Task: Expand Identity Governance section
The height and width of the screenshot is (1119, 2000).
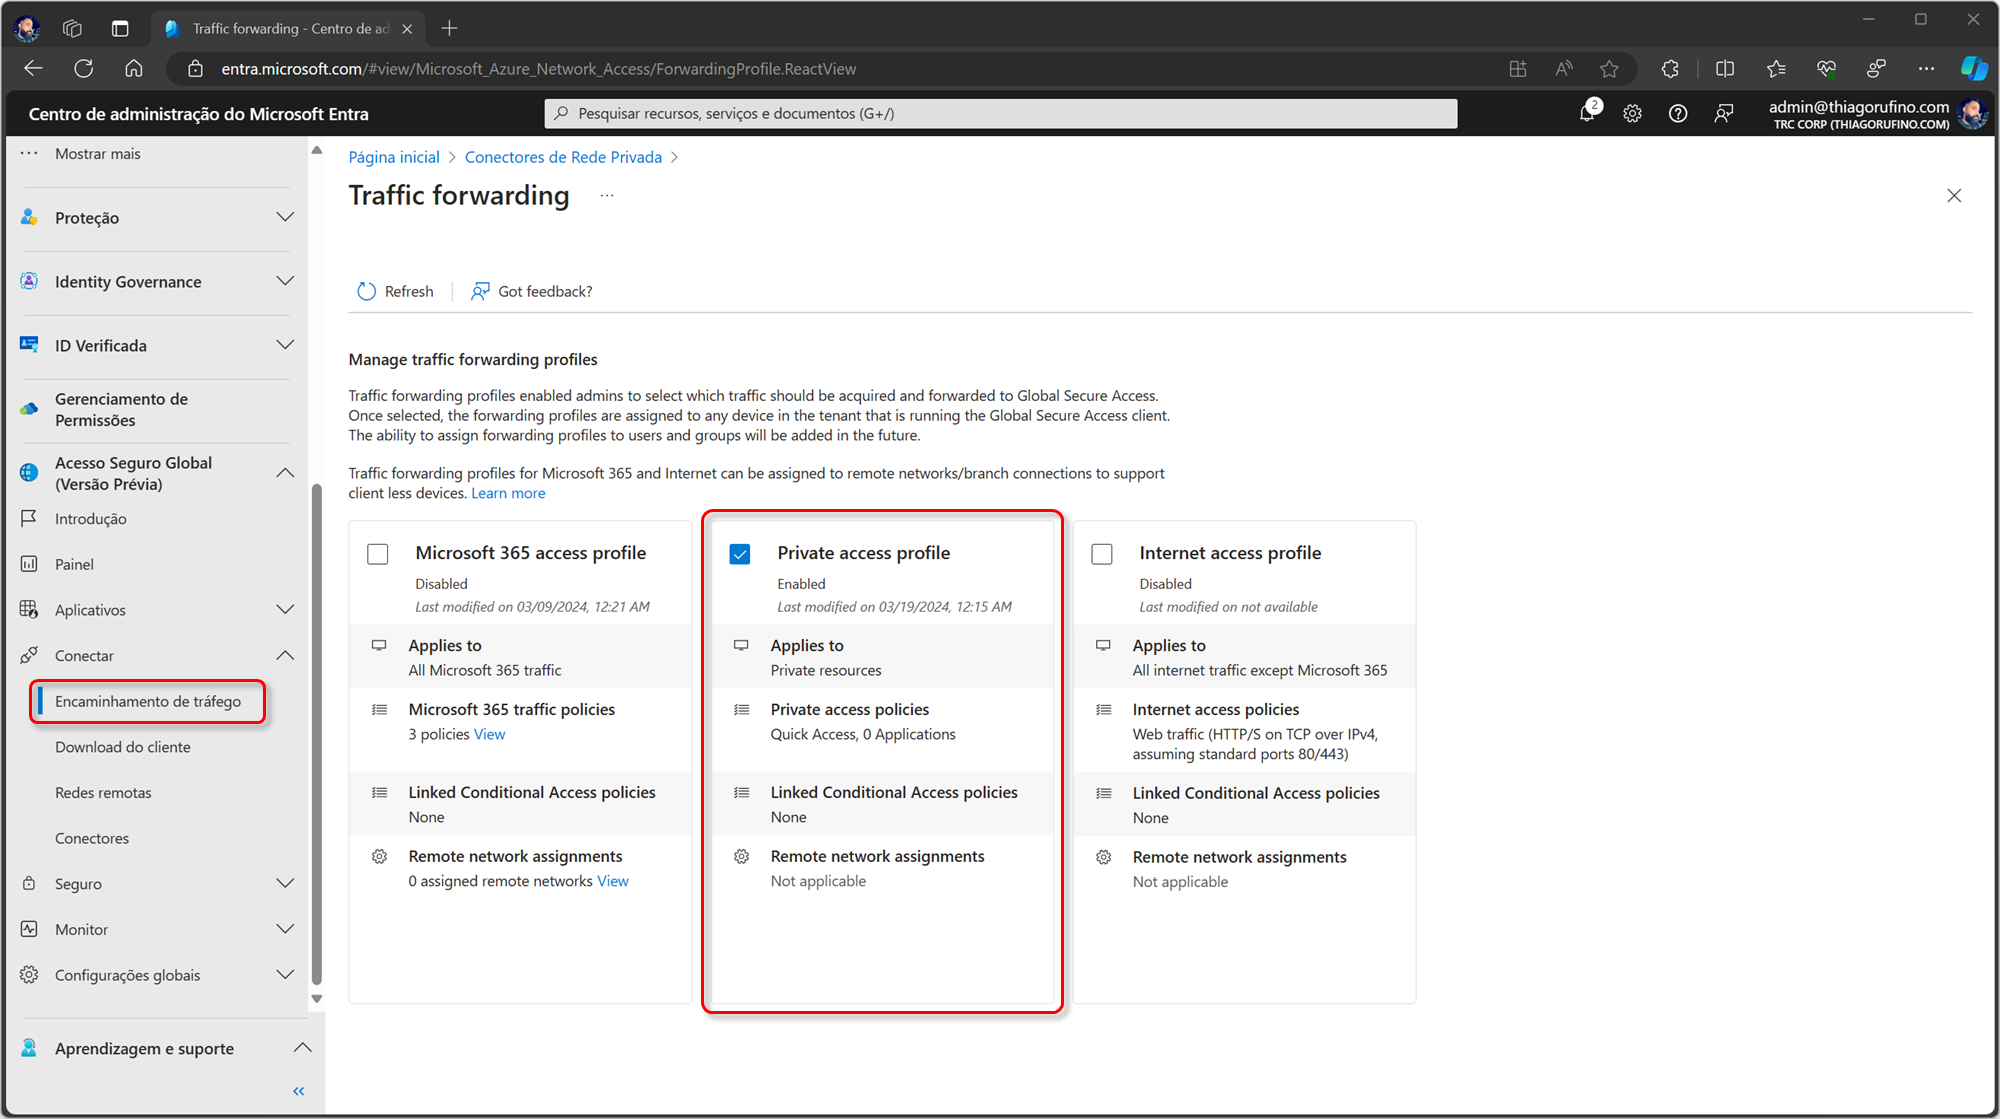Action: 285,281
